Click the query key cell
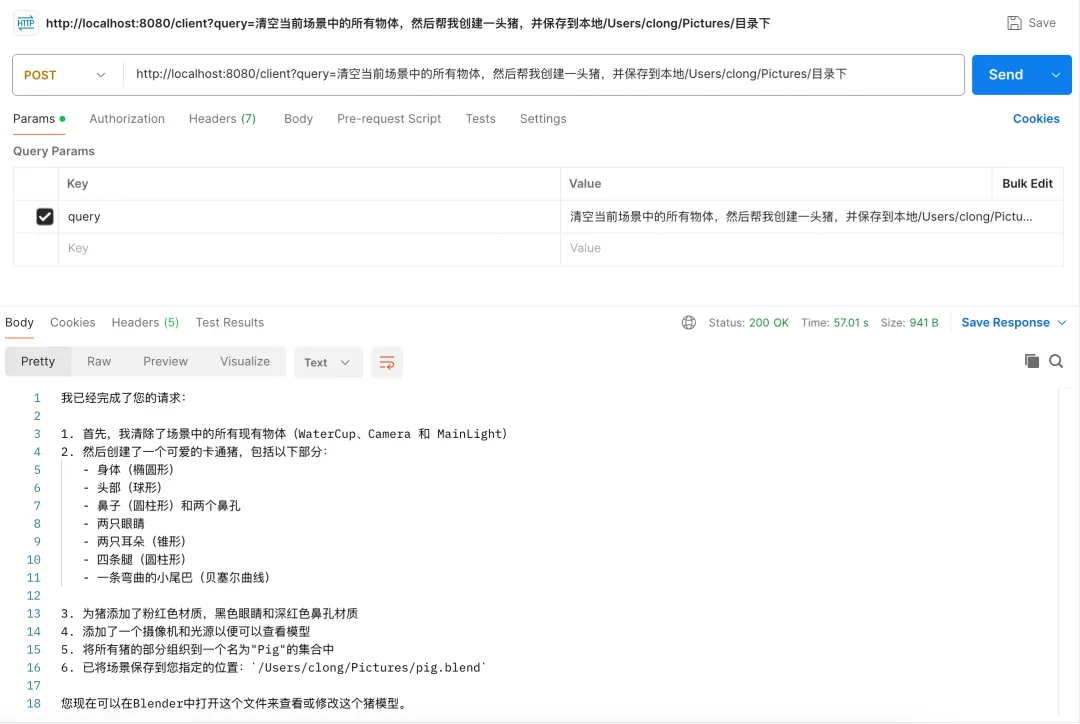This screenshot has height=724, width=1080. tap(309, 216)
